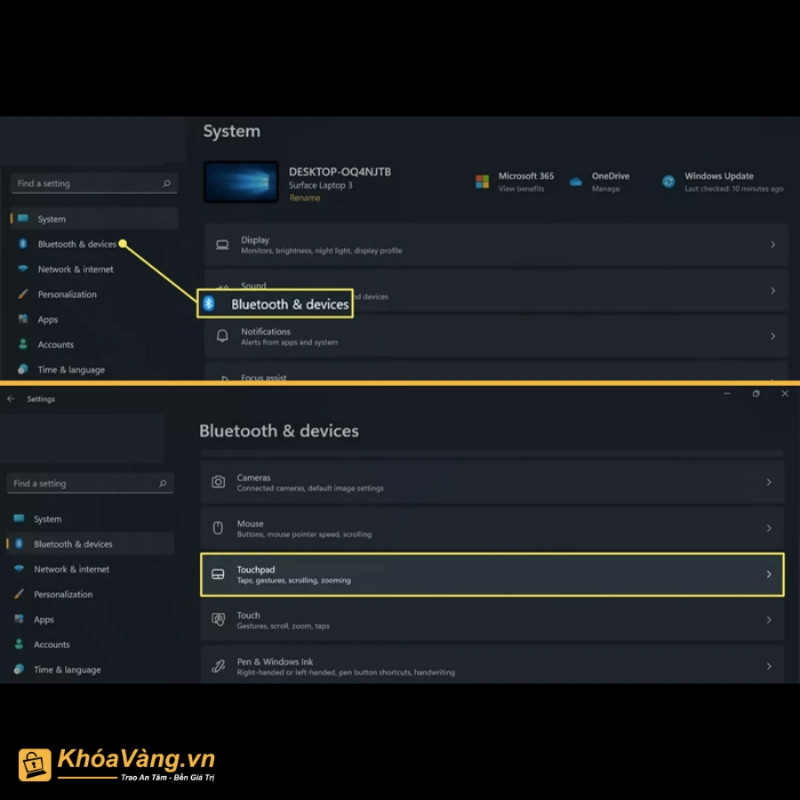Click the Mouse settings icon
The width and height of the screenshot is (800, 800).
tap(218, 528)
